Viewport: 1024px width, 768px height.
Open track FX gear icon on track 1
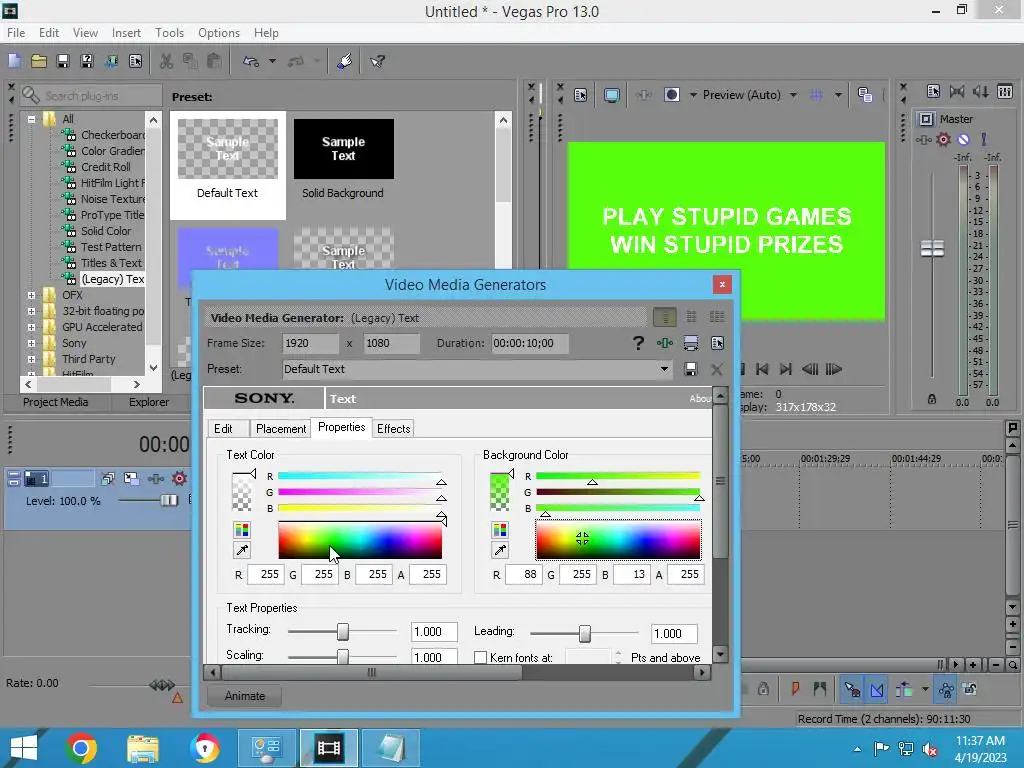(179, 479)
